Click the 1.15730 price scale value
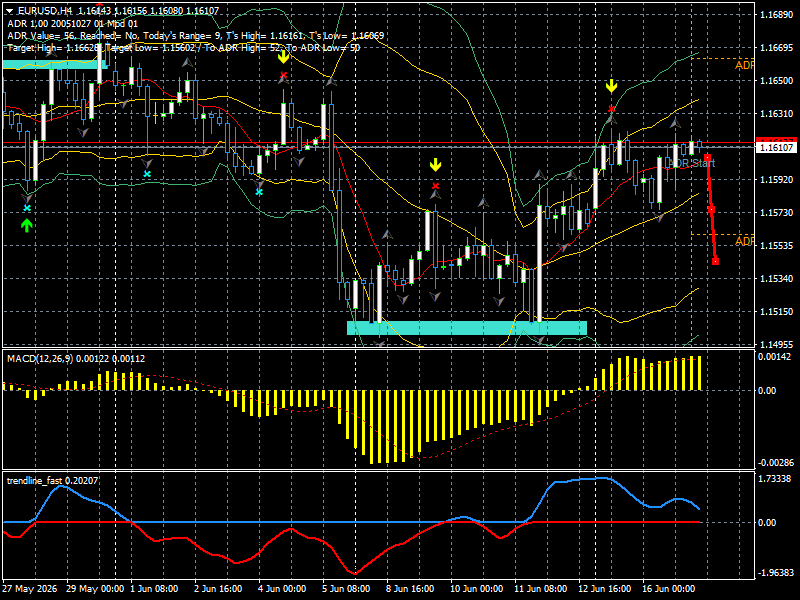Viewport: 800px width, 600px height. click(777, 213)
